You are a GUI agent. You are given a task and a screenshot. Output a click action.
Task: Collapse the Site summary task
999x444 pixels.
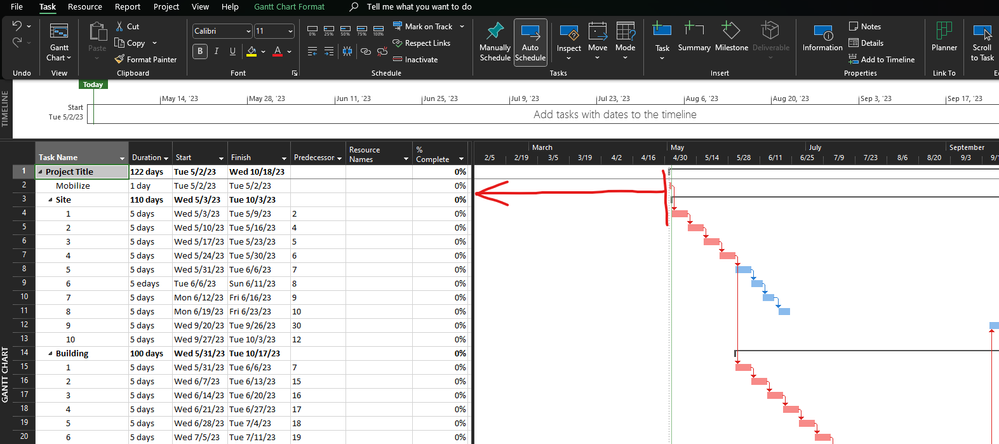click(x=50, y=200)
